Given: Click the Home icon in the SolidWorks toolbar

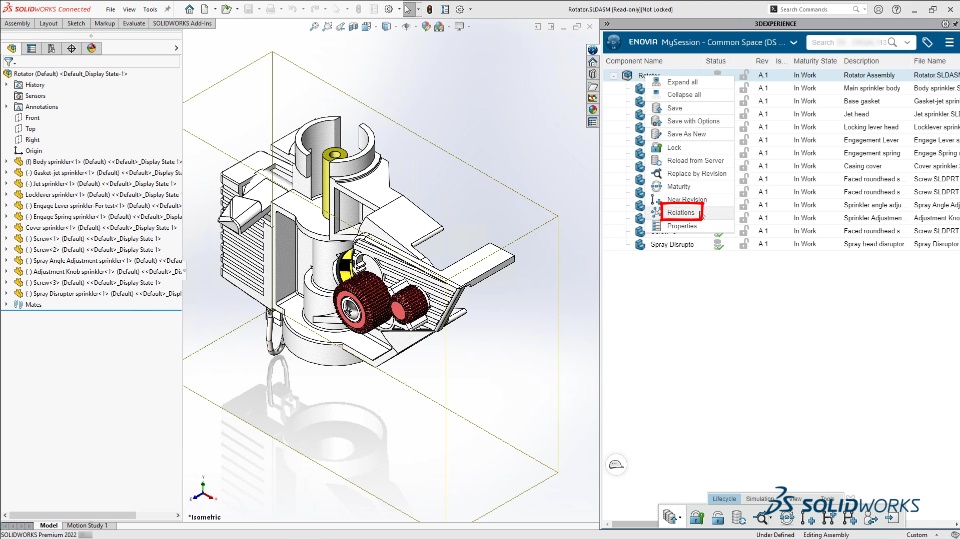Looking at the screenshot, I should tap(190, 9).
